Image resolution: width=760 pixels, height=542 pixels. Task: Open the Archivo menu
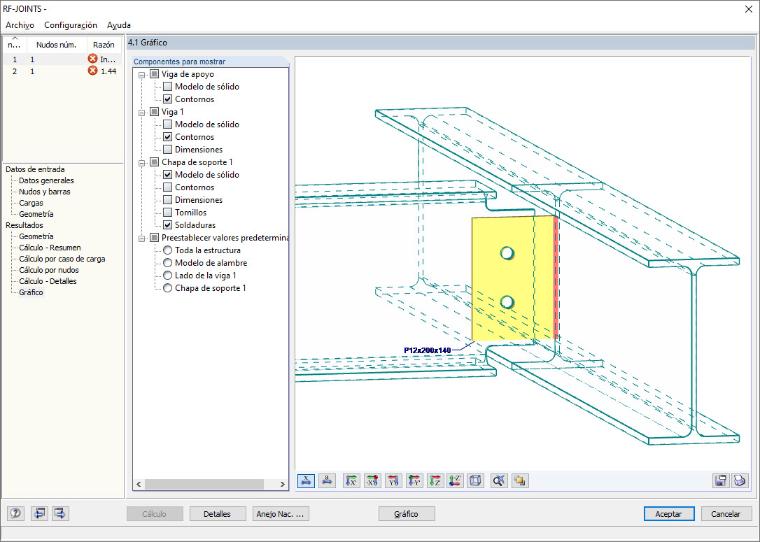[x=20, y=25]
